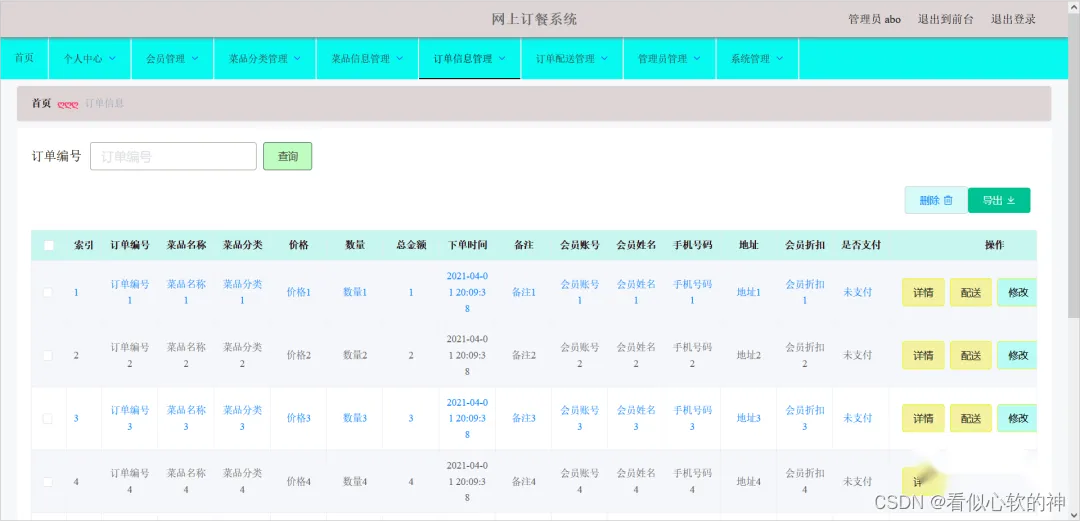1080x521 pixels.
Task: Go to the 首页 menu item
Action: 24,58
